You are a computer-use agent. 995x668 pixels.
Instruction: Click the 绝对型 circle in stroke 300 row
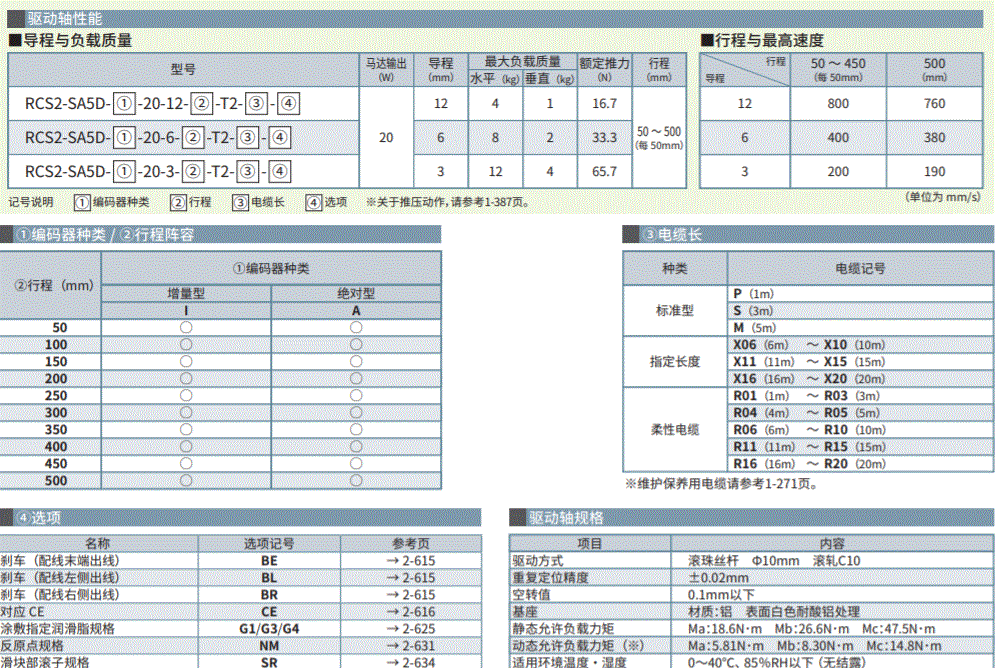coord(356,412)
